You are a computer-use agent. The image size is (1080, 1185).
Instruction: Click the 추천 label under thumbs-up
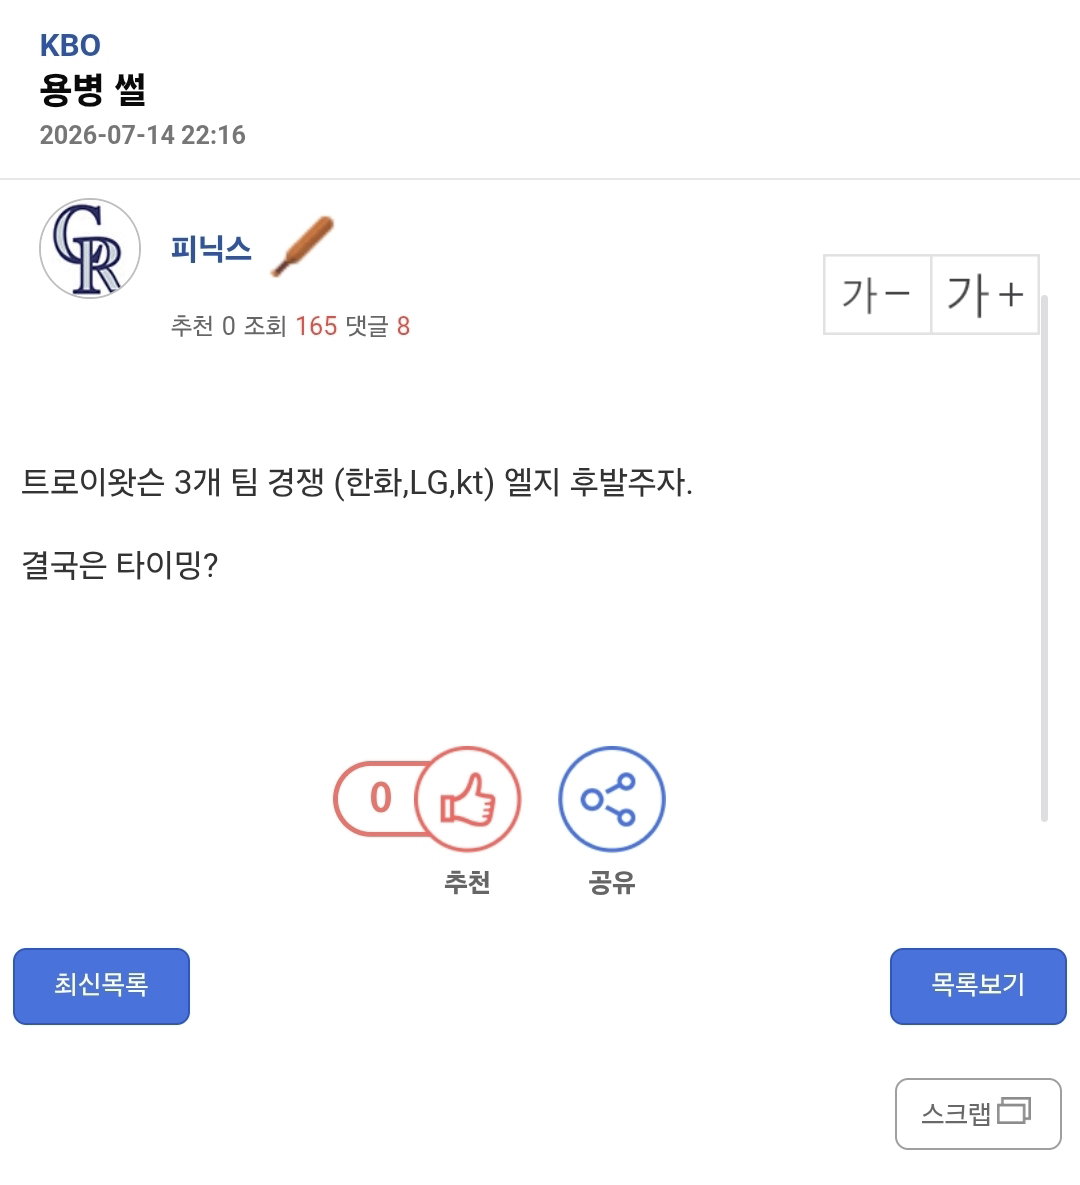click(467, 882)
